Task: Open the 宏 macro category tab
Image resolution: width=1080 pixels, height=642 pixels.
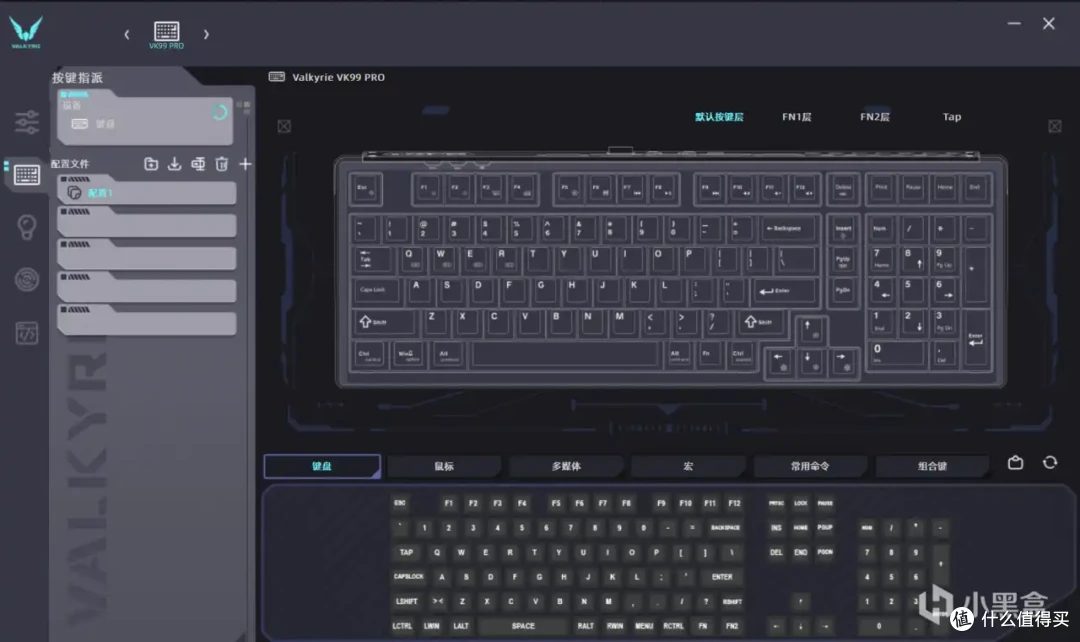Action: (688, 466)
